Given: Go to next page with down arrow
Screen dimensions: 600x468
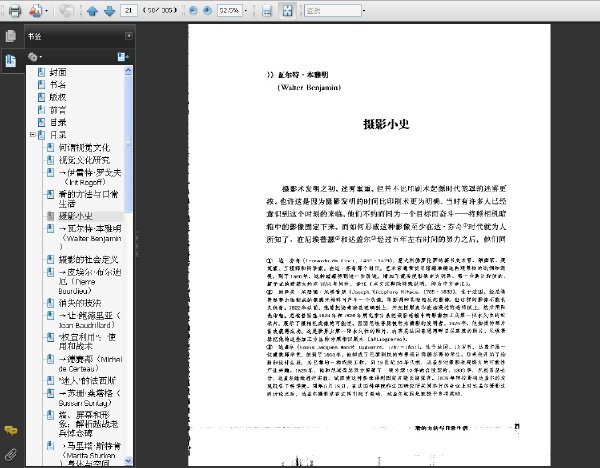Looking at the screenshot, I should coord(109,11).
